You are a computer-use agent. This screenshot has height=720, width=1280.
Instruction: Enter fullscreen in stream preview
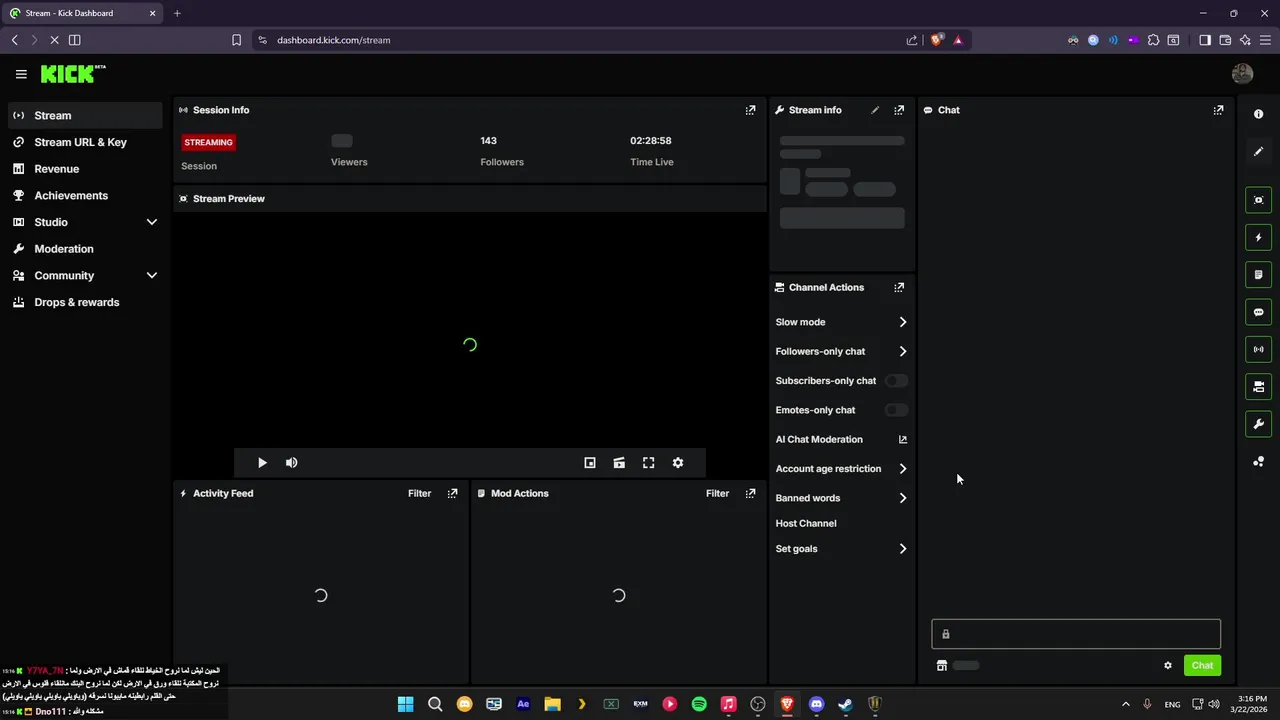[648, 462]
